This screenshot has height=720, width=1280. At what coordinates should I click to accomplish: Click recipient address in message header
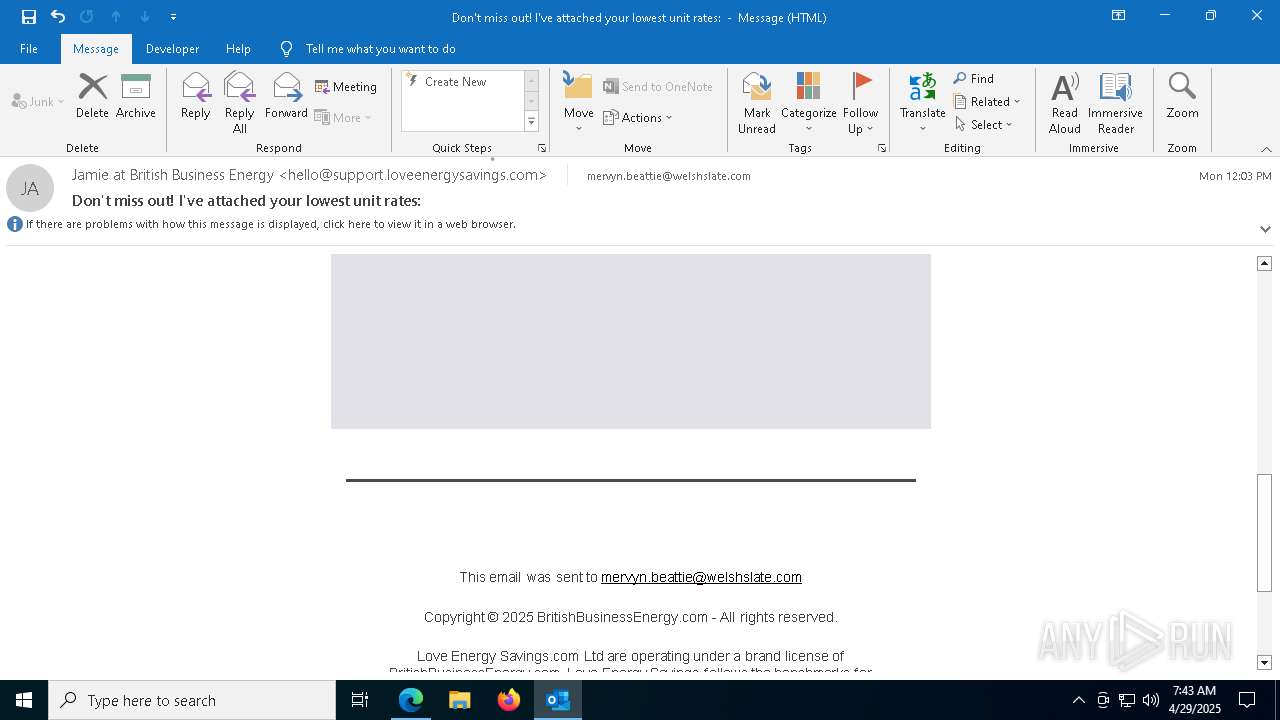tap(669, 176)
